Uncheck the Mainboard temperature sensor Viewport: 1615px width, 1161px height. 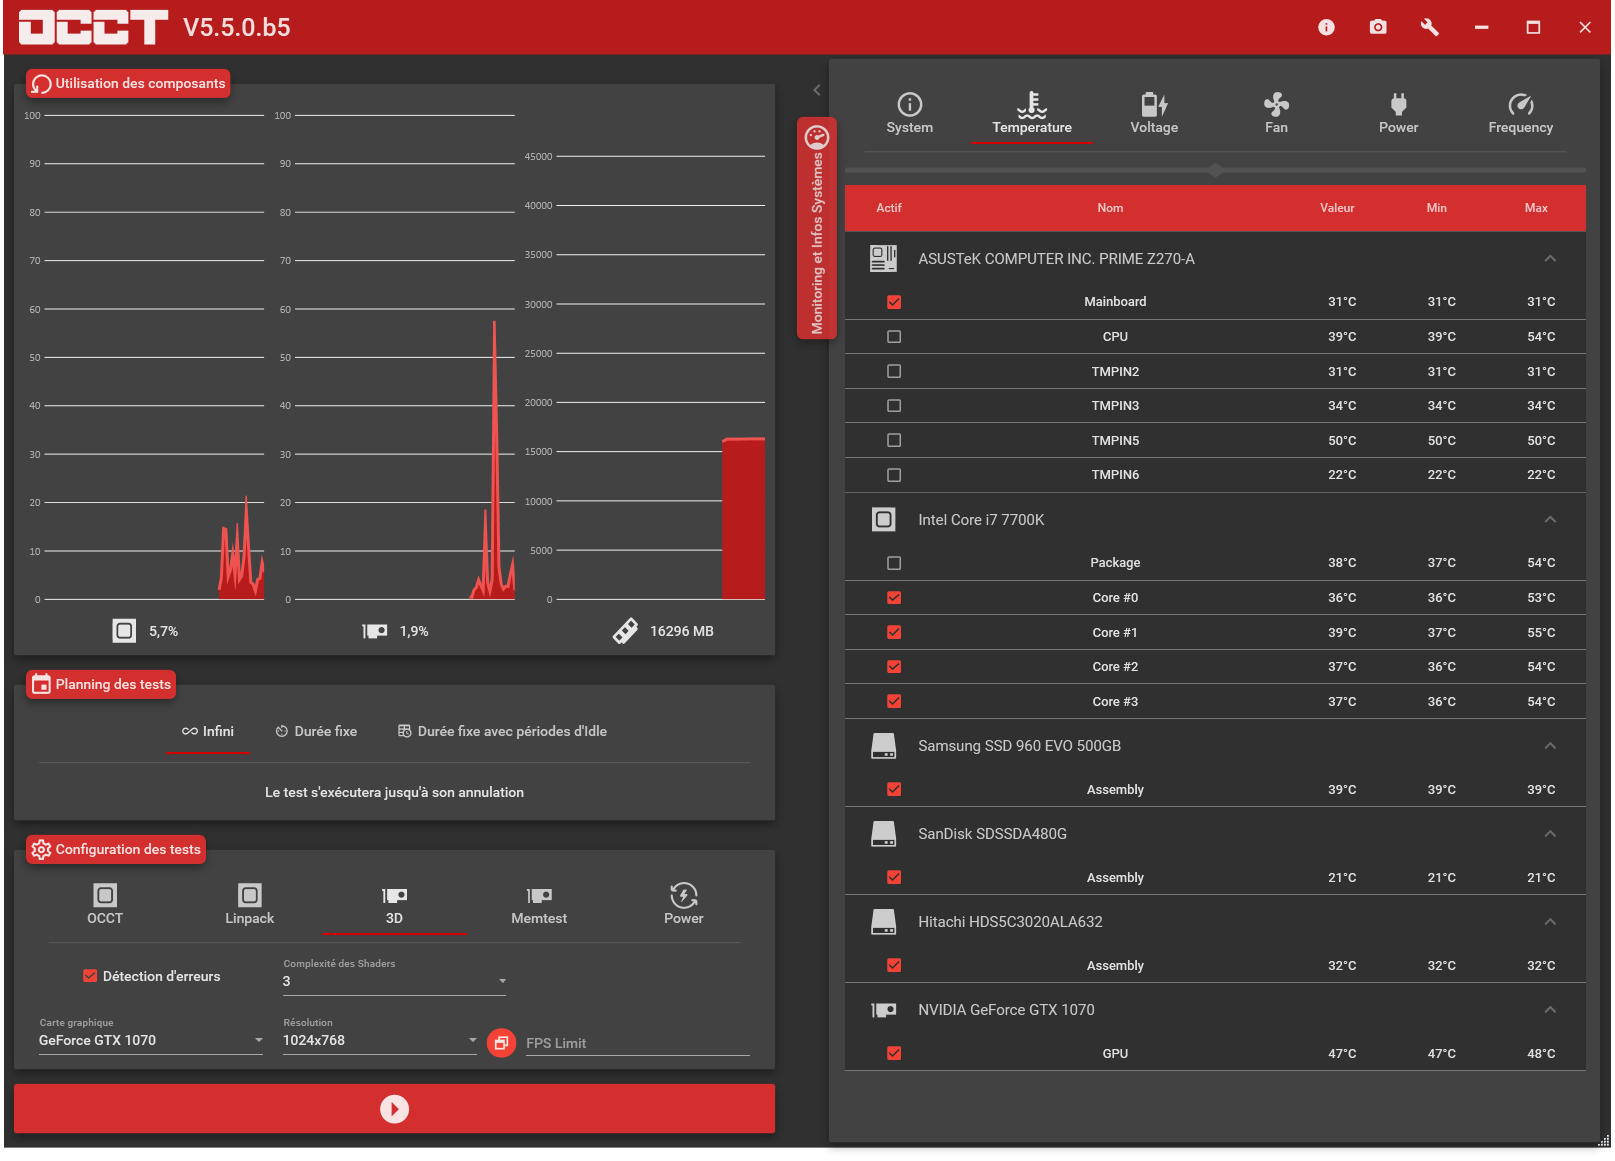893,301
